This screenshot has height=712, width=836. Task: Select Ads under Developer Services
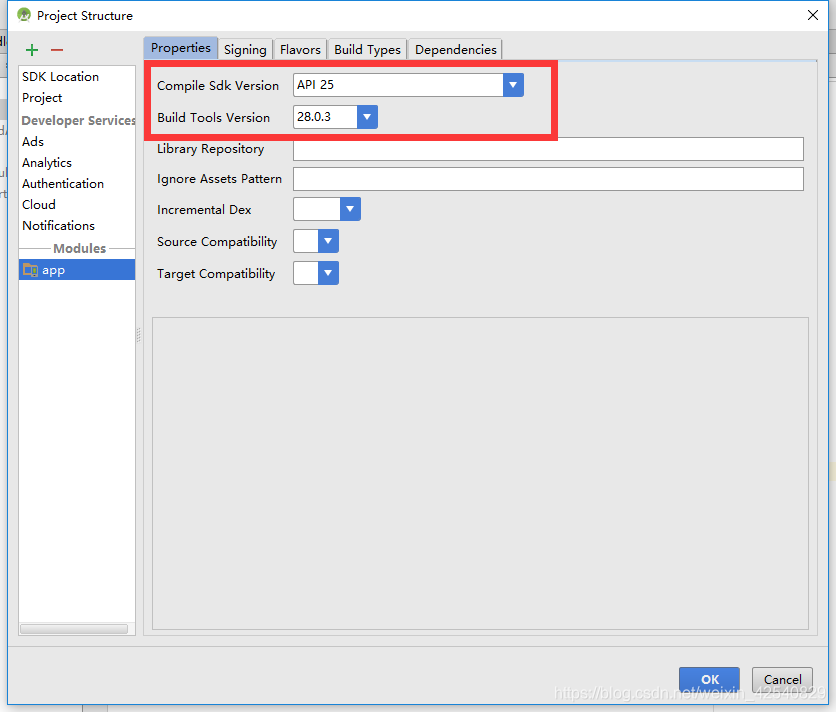click(77, 141)
